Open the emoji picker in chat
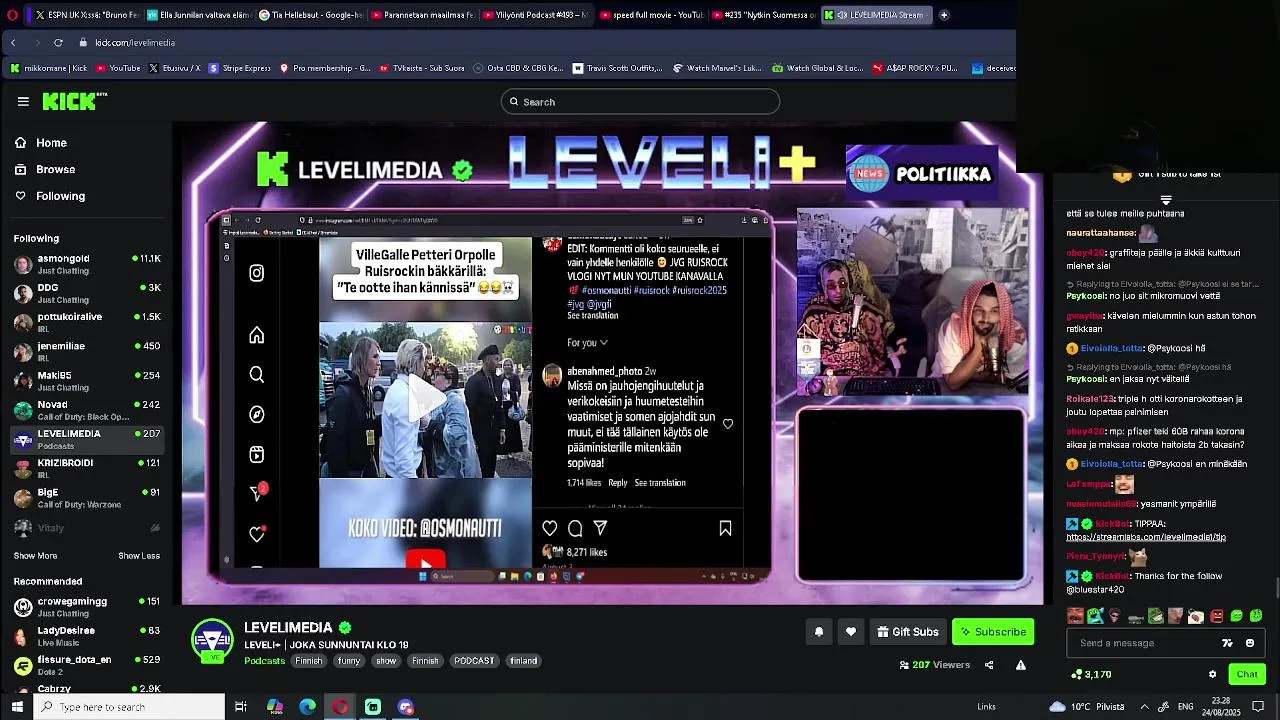 (x=1250, y=643)
